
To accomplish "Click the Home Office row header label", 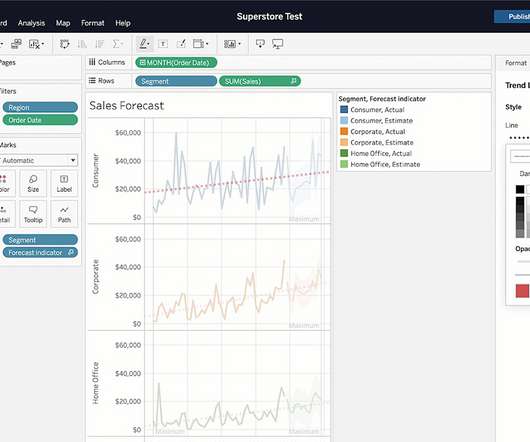I will tap(95, 383).
